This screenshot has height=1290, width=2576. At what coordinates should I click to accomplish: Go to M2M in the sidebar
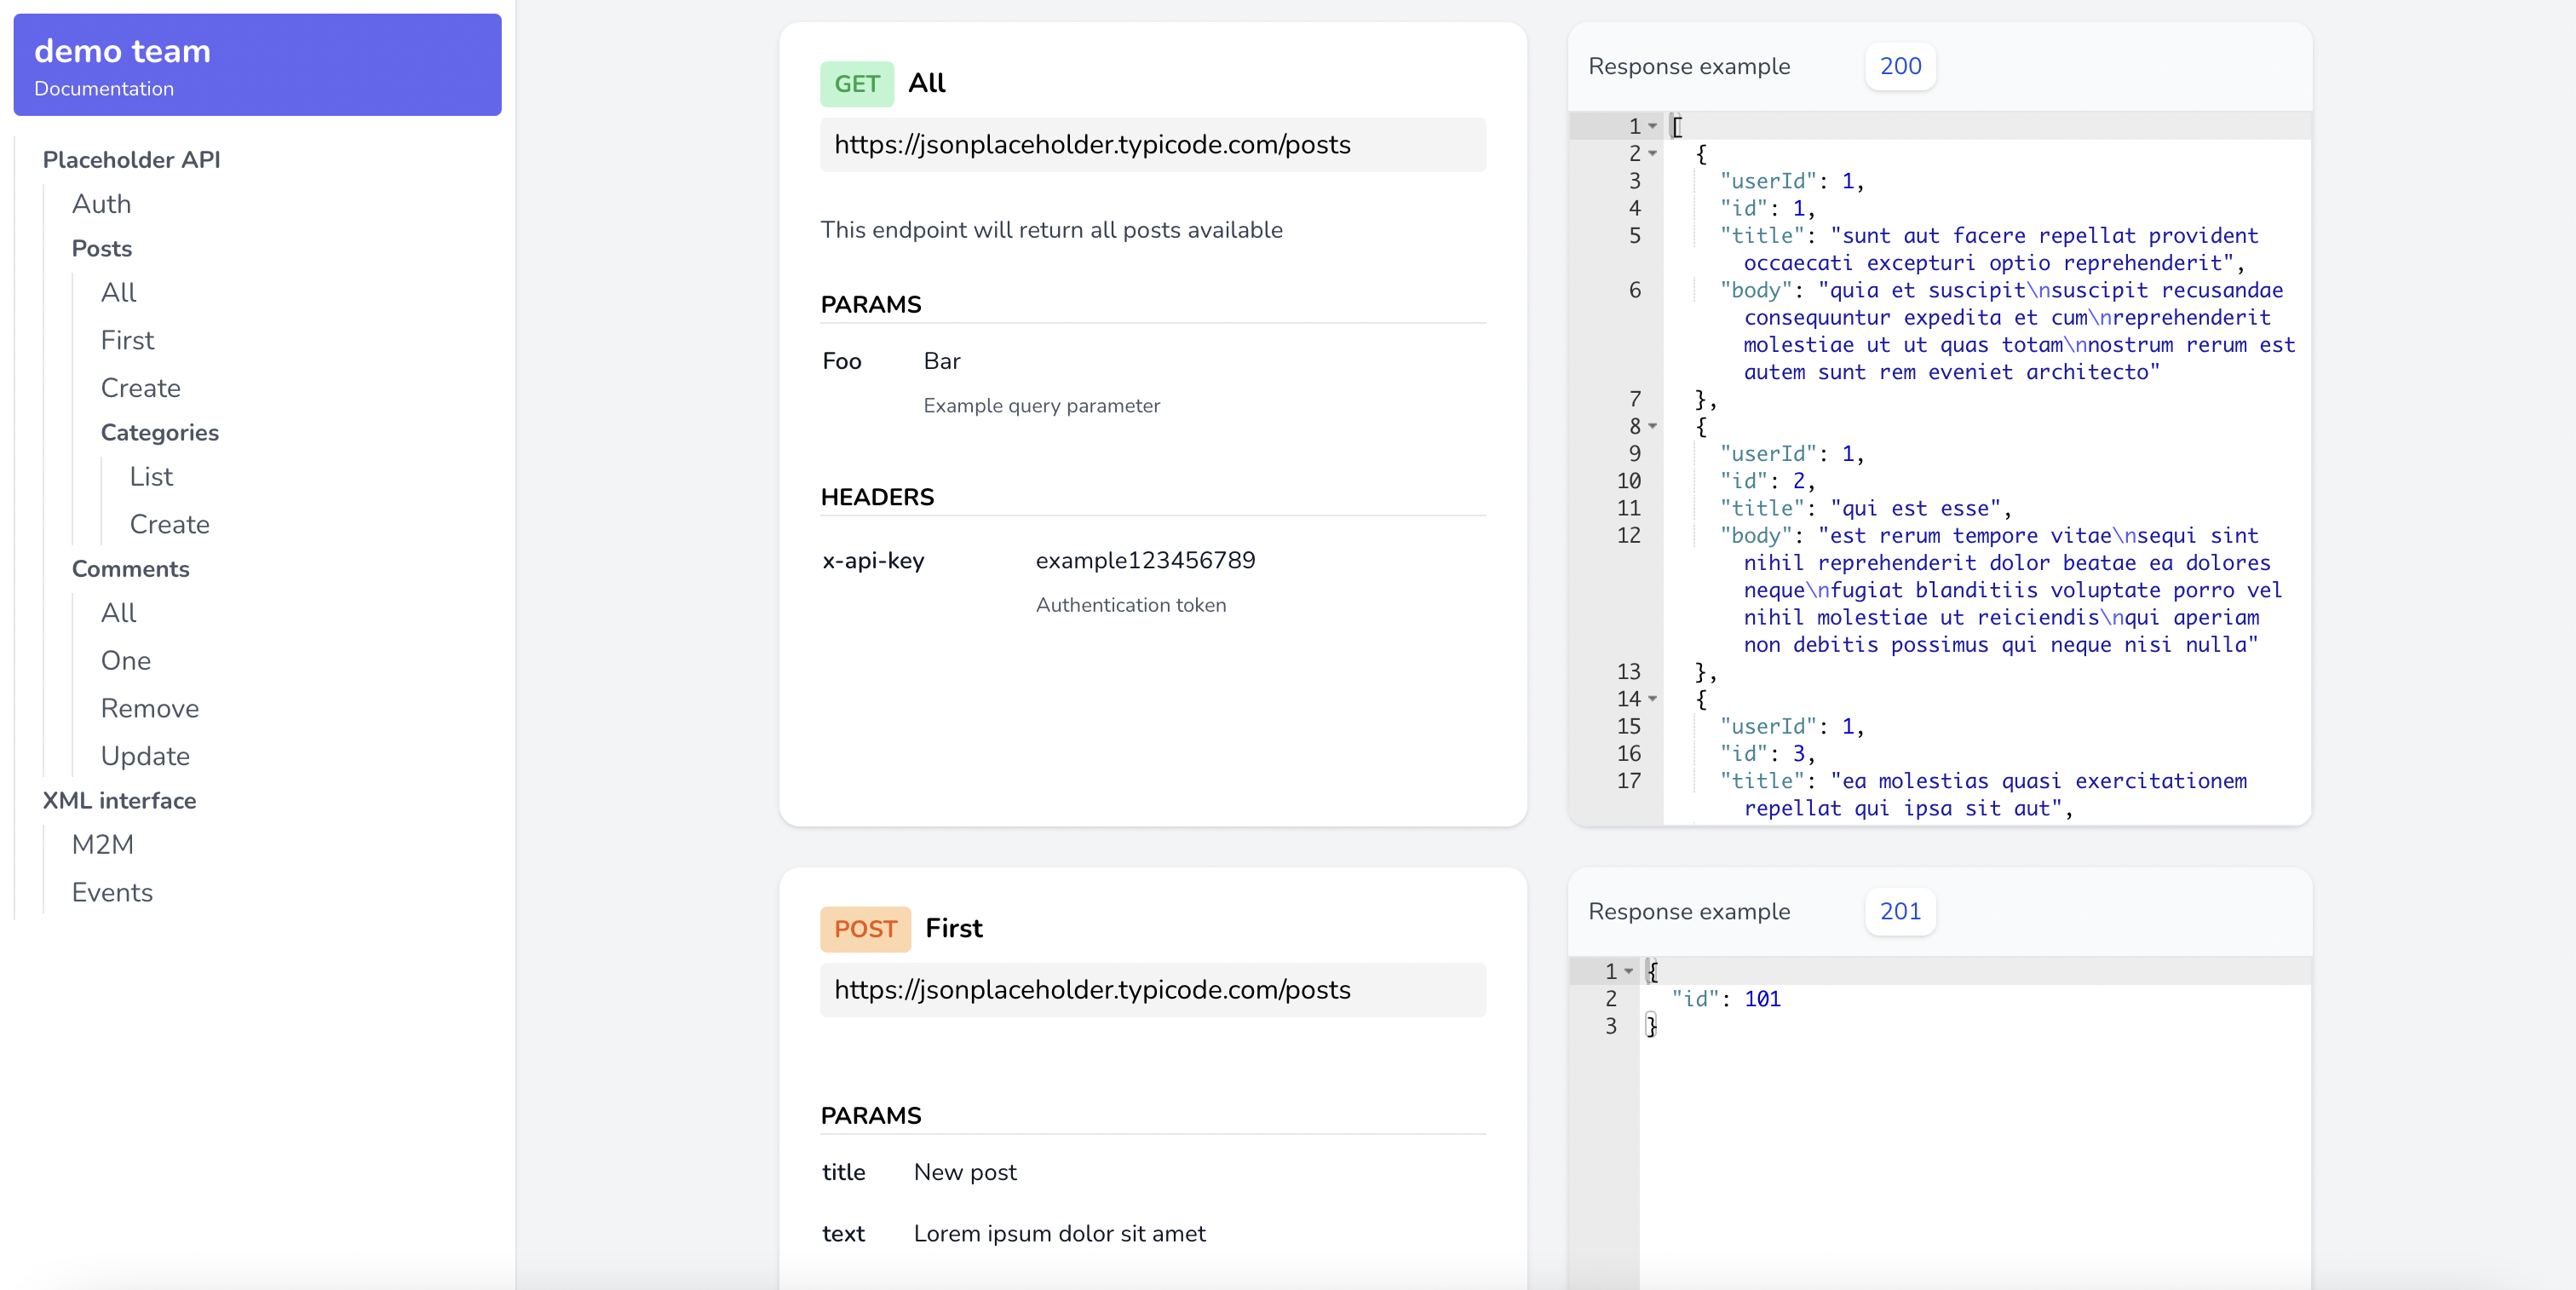tap(103, 845)
